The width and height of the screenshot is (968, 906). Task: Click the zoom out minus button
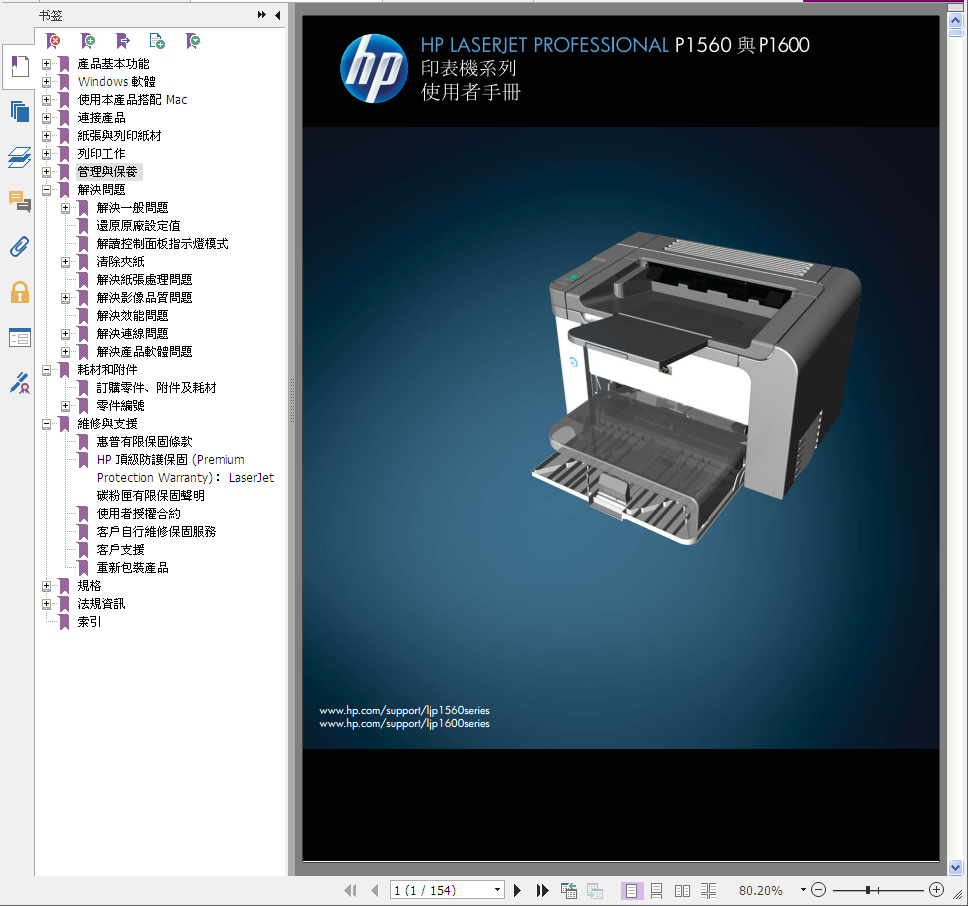pos(819,889)
